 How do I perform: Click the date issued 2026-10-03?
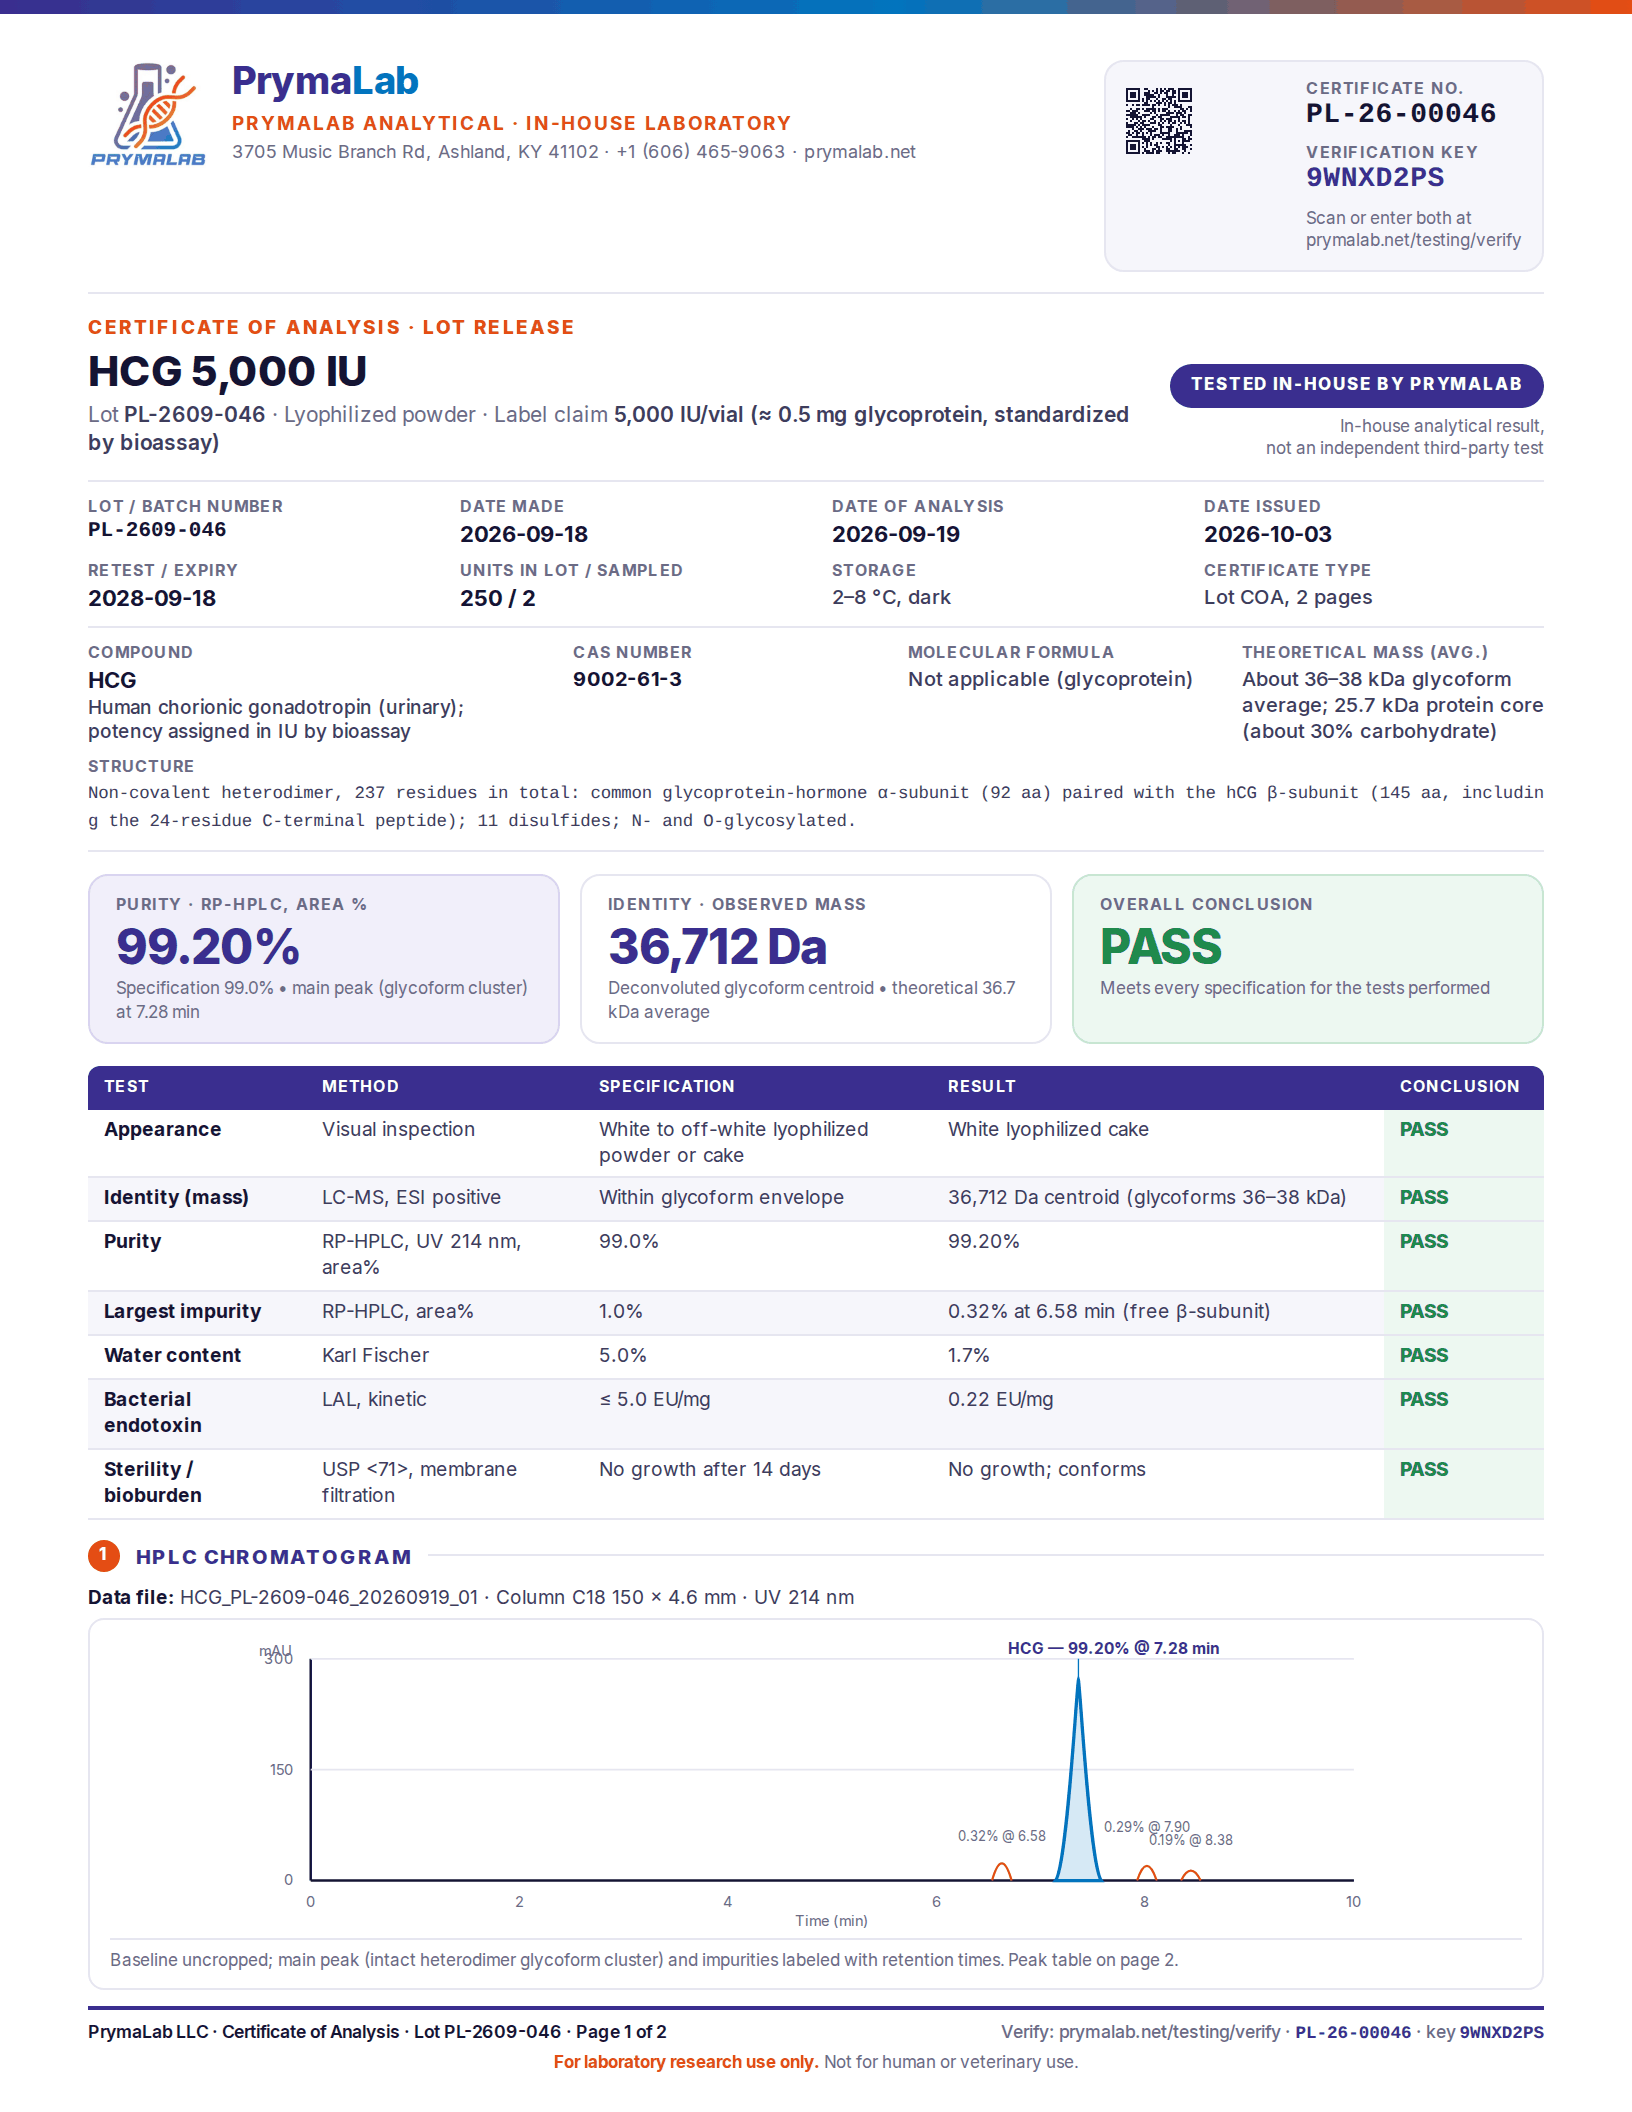click(1268, 534)
